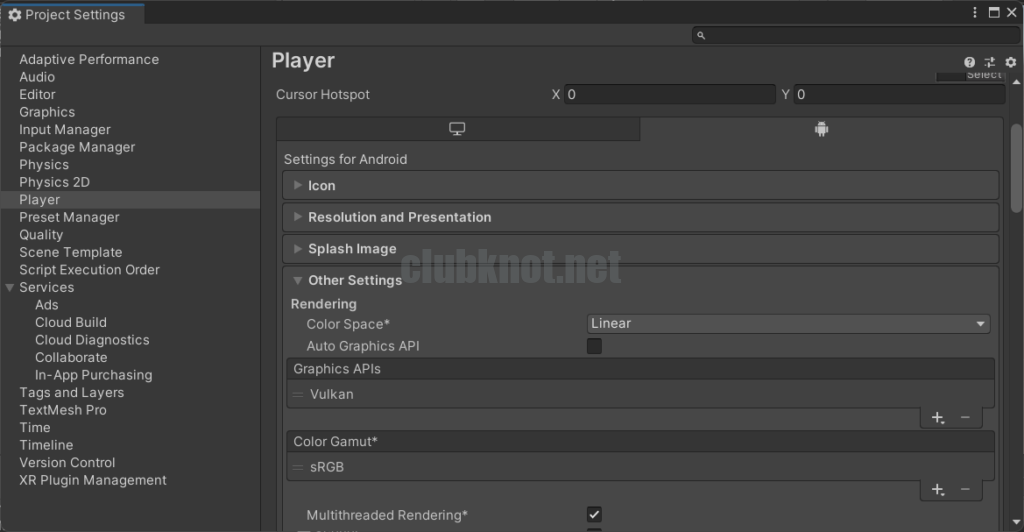Open the Player settings gear menu
The image size is (1024, 532).
1010,62
